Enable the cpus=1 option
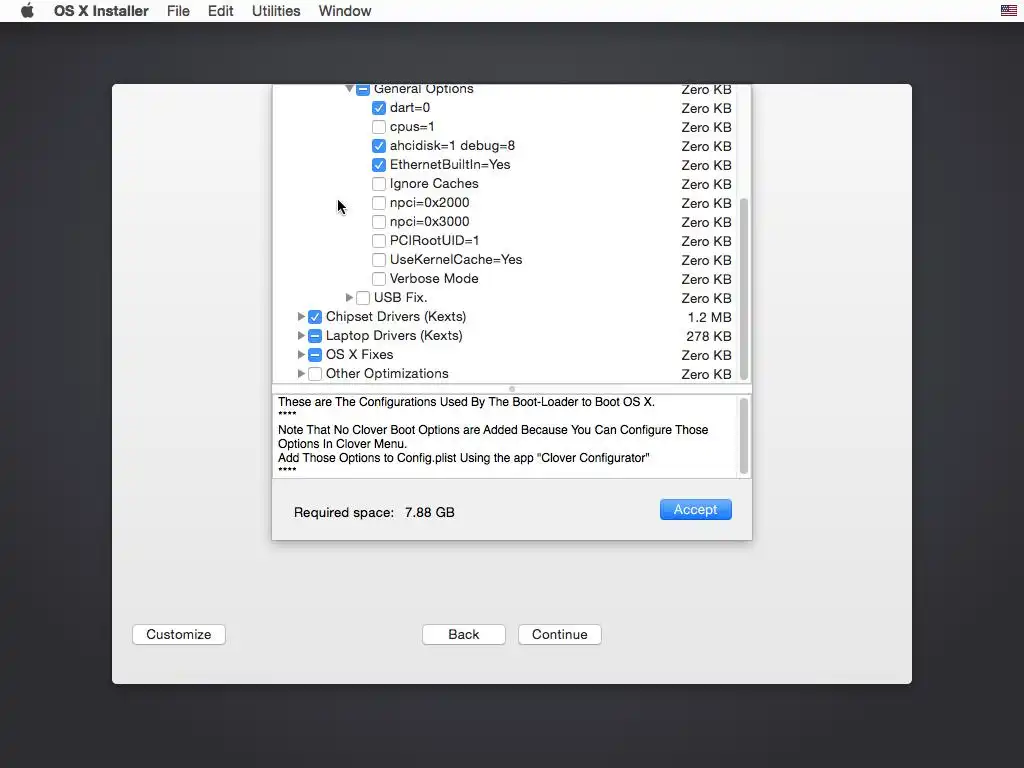 click(x=379, y=127)
